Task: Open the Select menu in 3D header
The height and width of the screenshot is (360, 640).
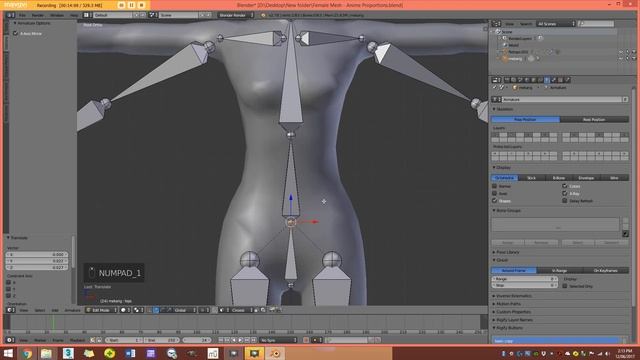Action: [x=40, y=310]
